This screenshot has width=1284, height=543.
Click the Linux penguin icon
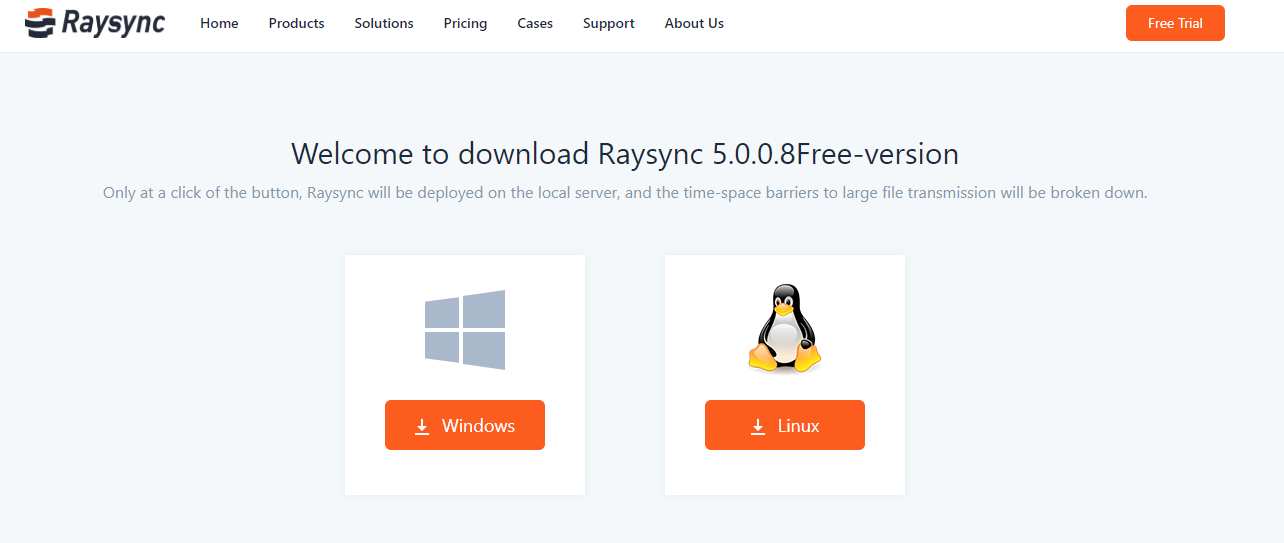(x=785, y=329)
